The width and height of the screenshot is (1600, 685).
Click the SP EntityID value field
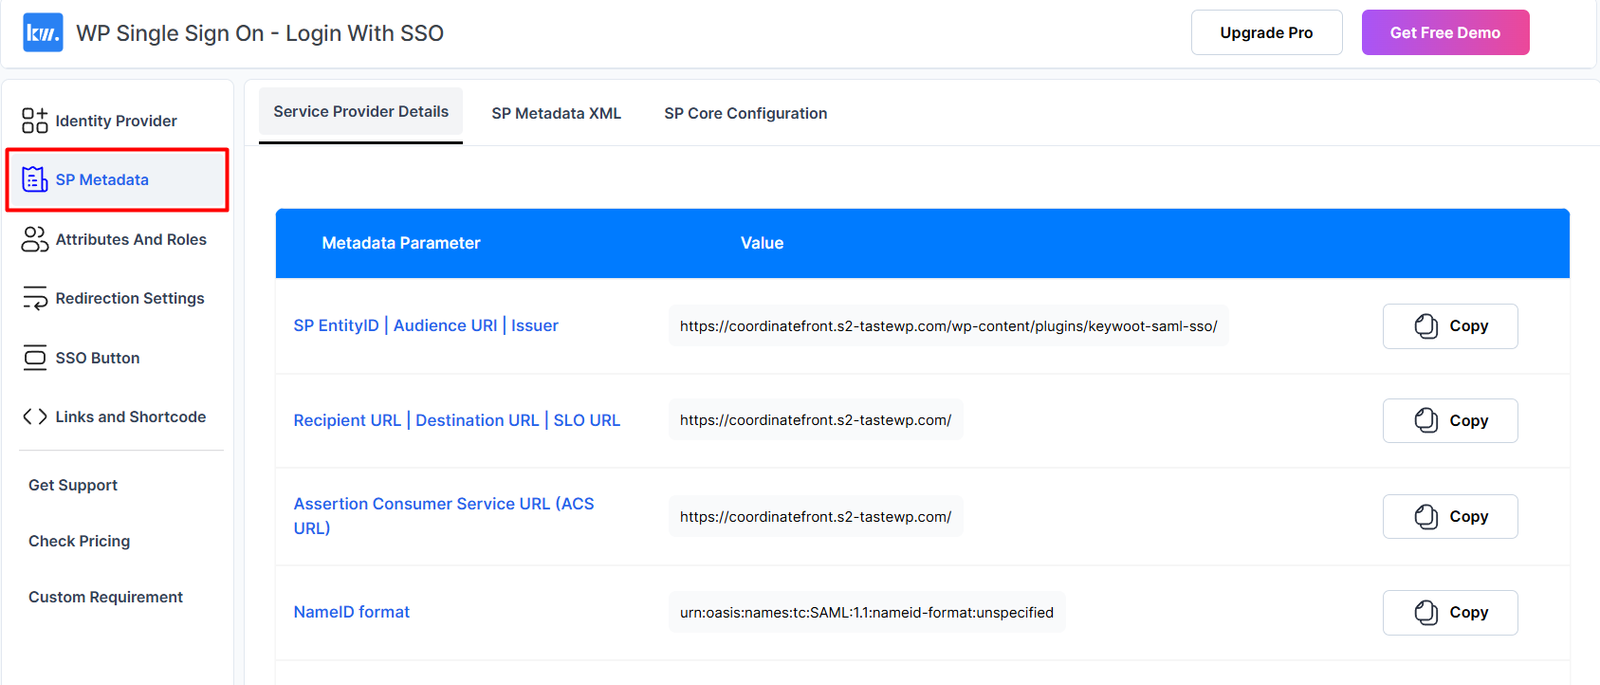948,326
